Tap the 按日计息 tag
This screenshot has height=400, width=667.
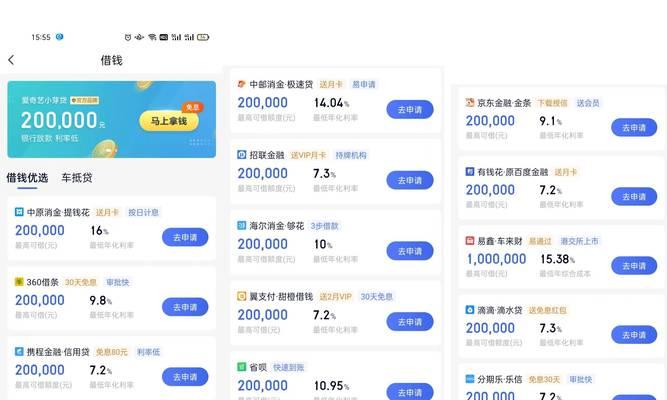143,212
